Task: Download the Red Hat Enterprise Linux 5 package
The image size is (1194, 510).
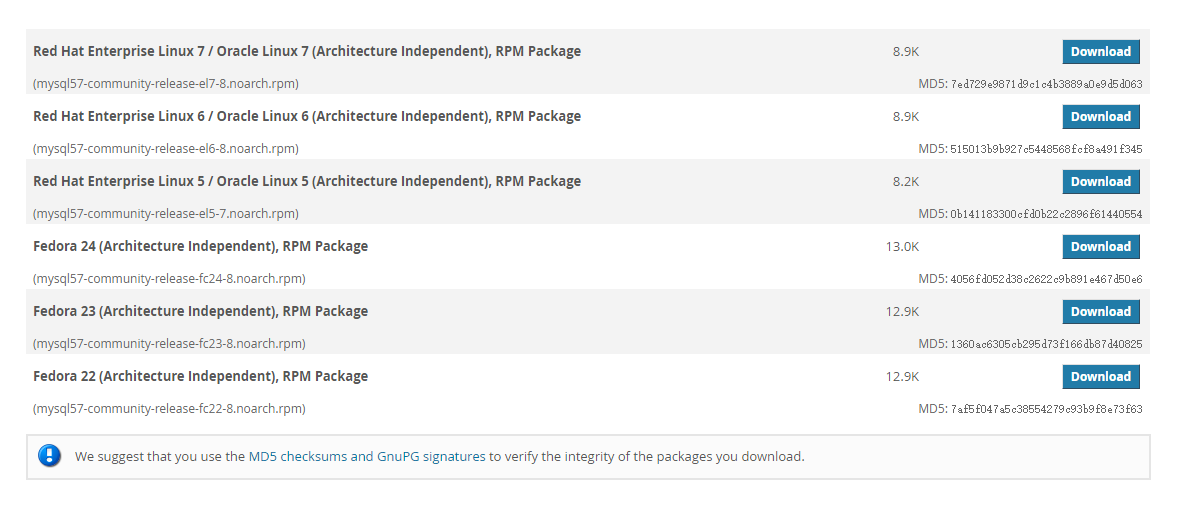Action: click(1100, 182)
